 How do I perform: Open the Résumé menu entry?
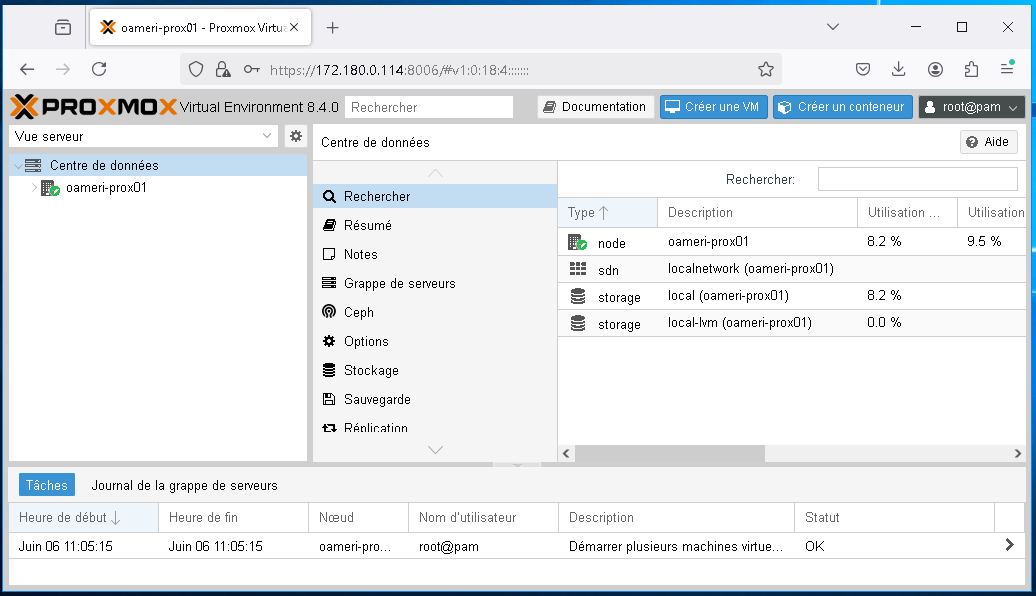tap(435, 225)
